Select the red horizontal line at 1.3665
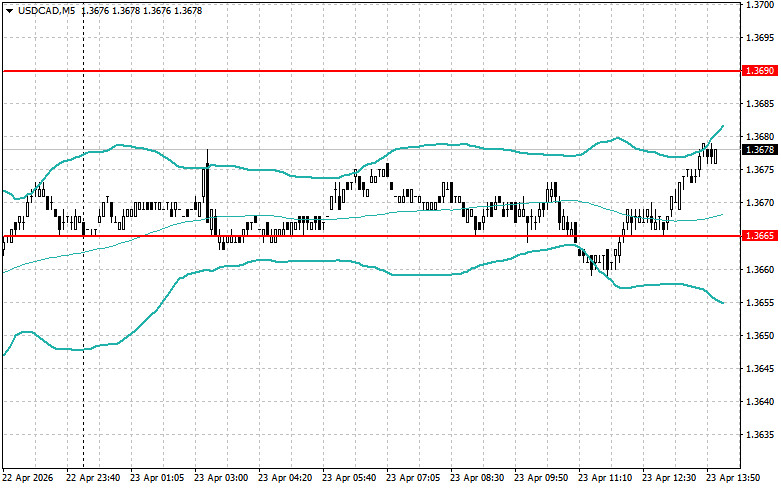781x489 pixels. [x=372, y=236]
